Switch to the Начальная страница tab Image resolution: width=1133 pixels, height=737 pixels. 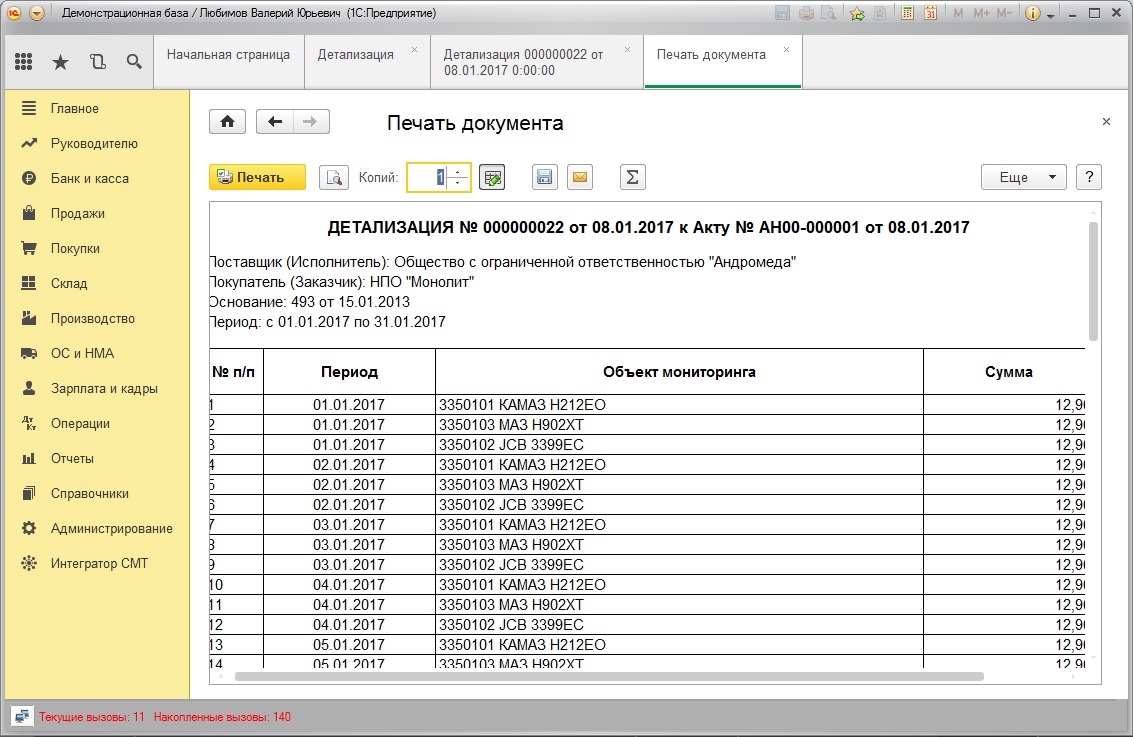tap(228, 55)
